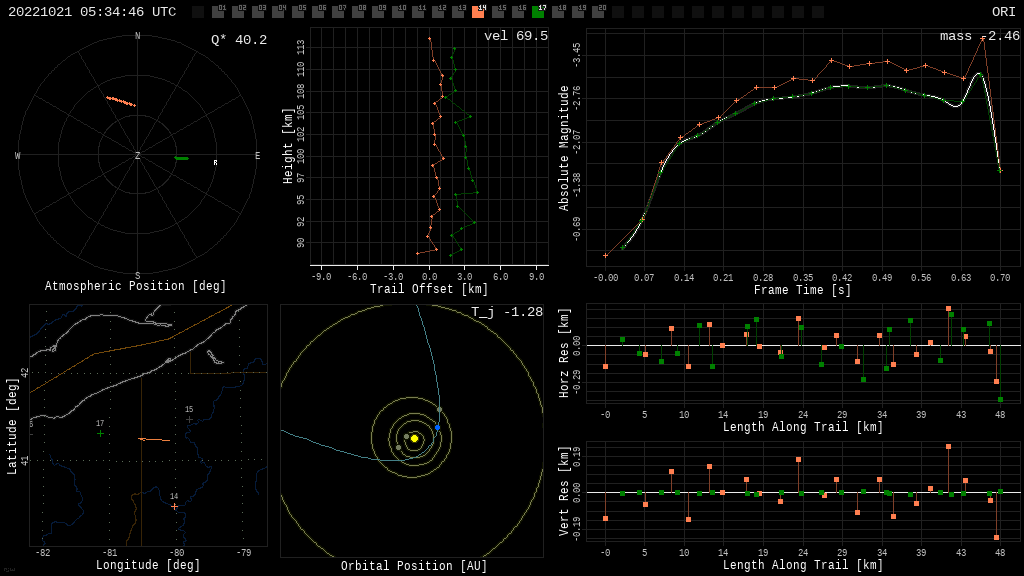This screenshot has height=576, width=1024.
Task: Click the -79 longitude tick label
Action: pos(244,552)
